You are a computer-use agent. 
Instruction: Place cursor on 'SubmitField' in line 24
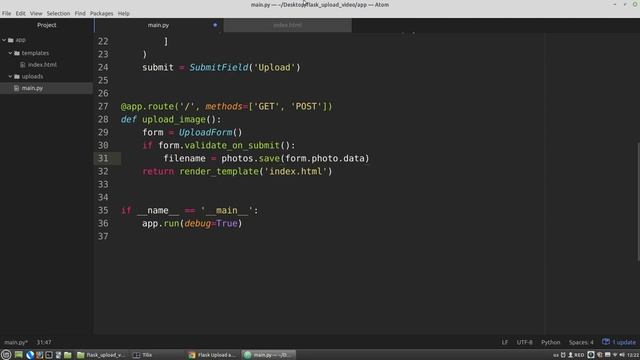(218, 67)
